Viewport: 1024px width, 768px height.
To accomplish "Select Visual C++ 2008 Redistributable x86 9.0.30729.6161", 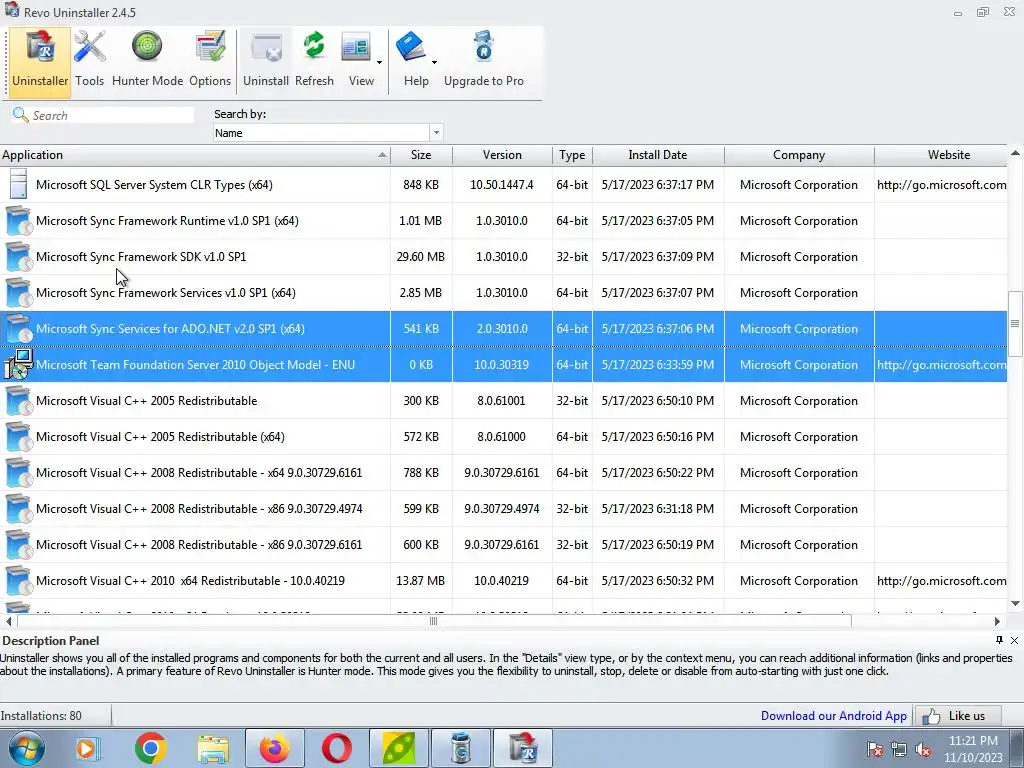I will point(504,544).
